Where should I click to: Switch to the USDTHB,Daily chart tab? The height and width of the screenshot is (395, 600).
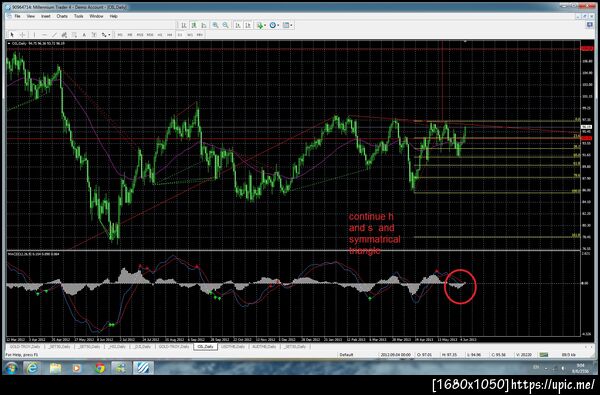pyautogui.click(x=233, y=347)
